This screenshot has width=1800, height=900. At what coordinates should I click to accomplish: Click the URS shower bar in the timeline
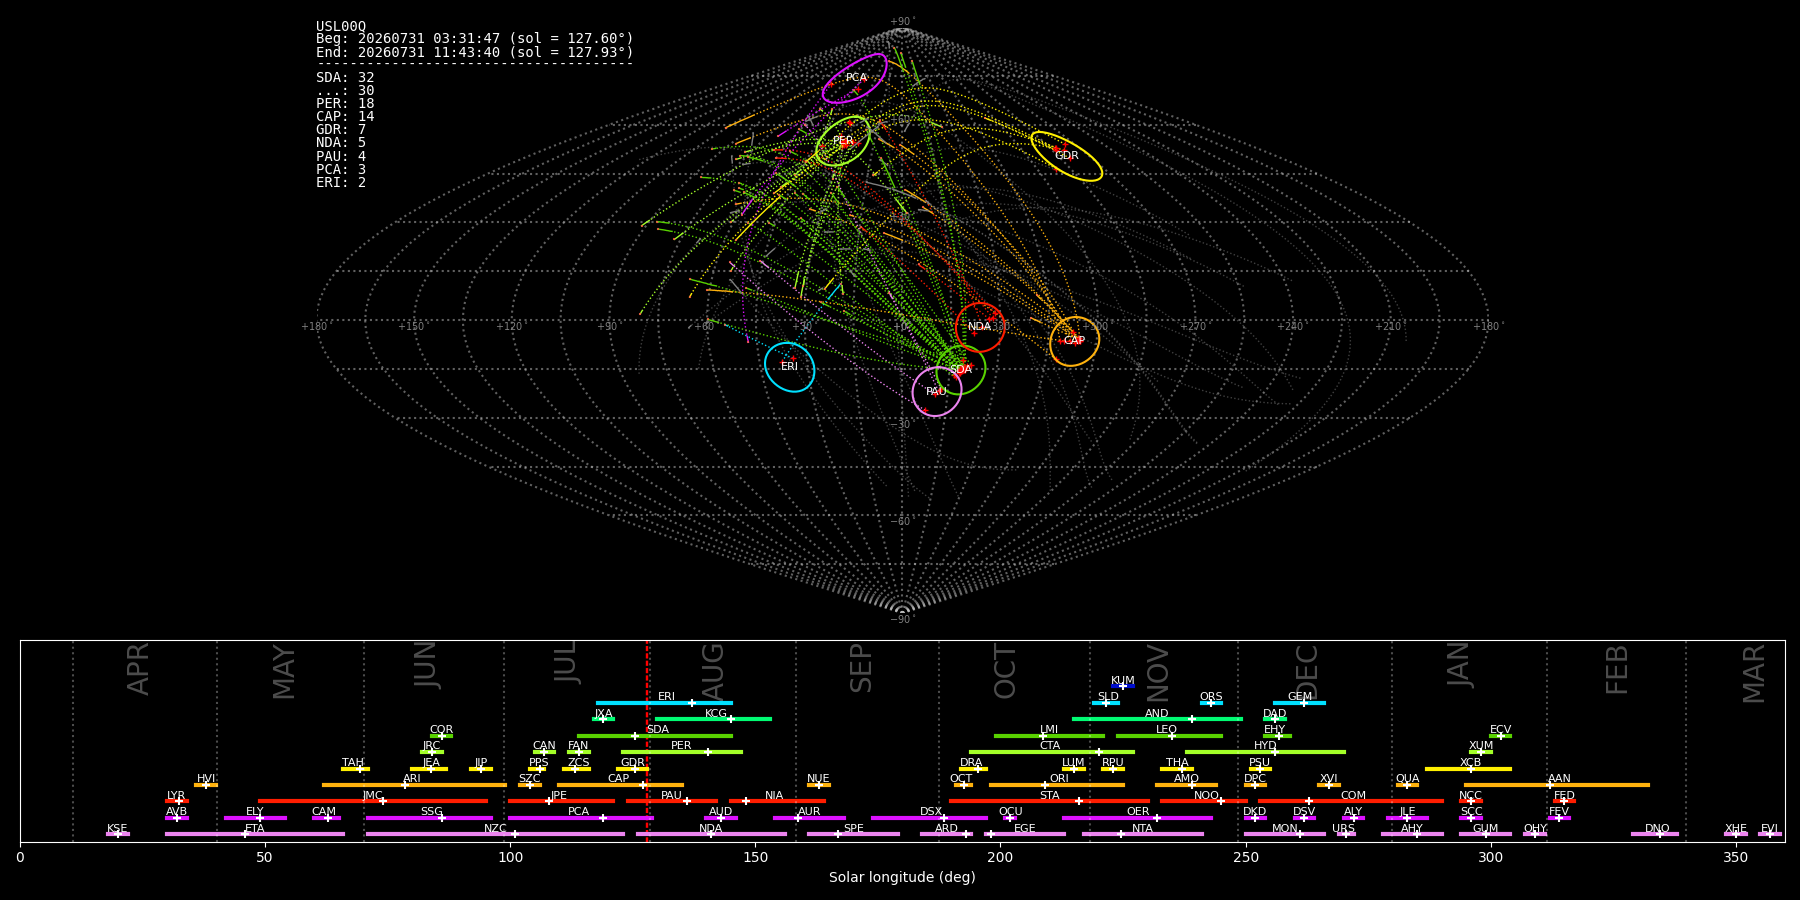1345,834
